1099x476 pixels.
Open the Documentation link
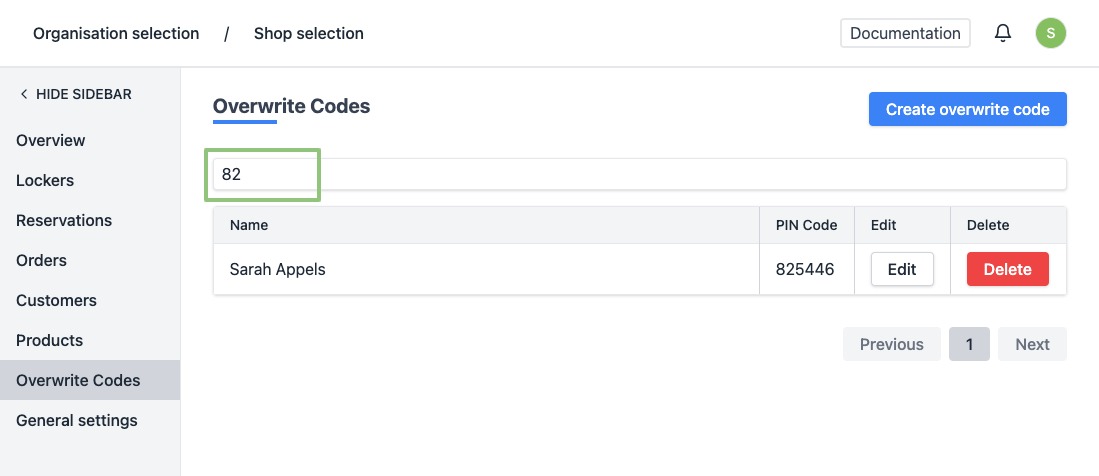click(905, 33)
